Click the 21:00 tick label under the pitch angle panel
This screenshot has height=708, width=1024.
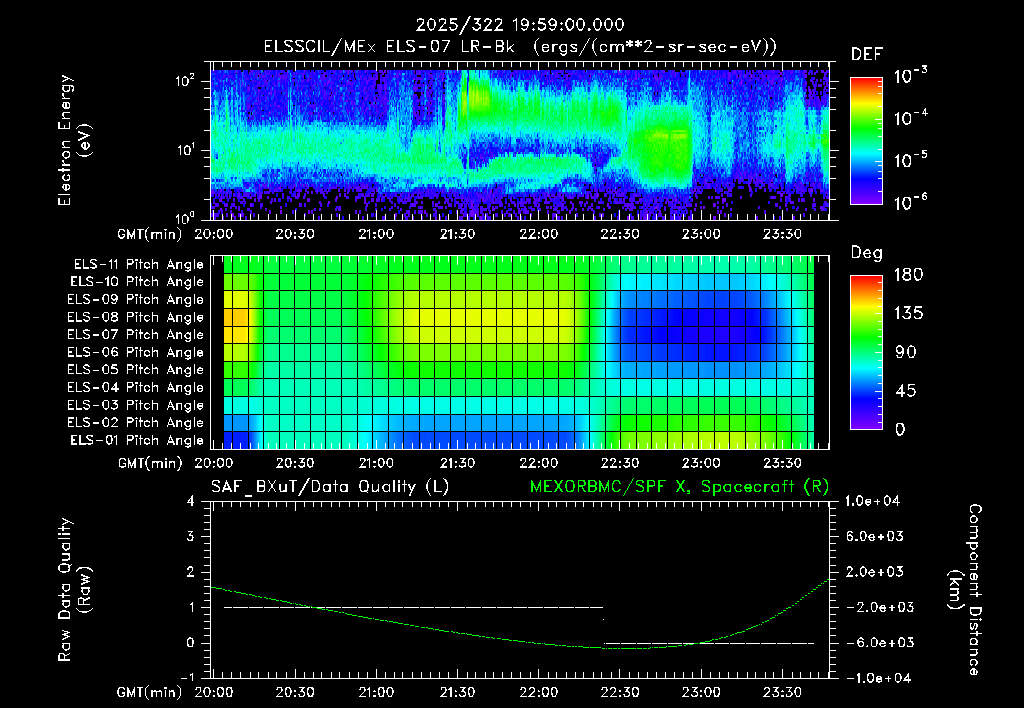click(x=376, y=463)
